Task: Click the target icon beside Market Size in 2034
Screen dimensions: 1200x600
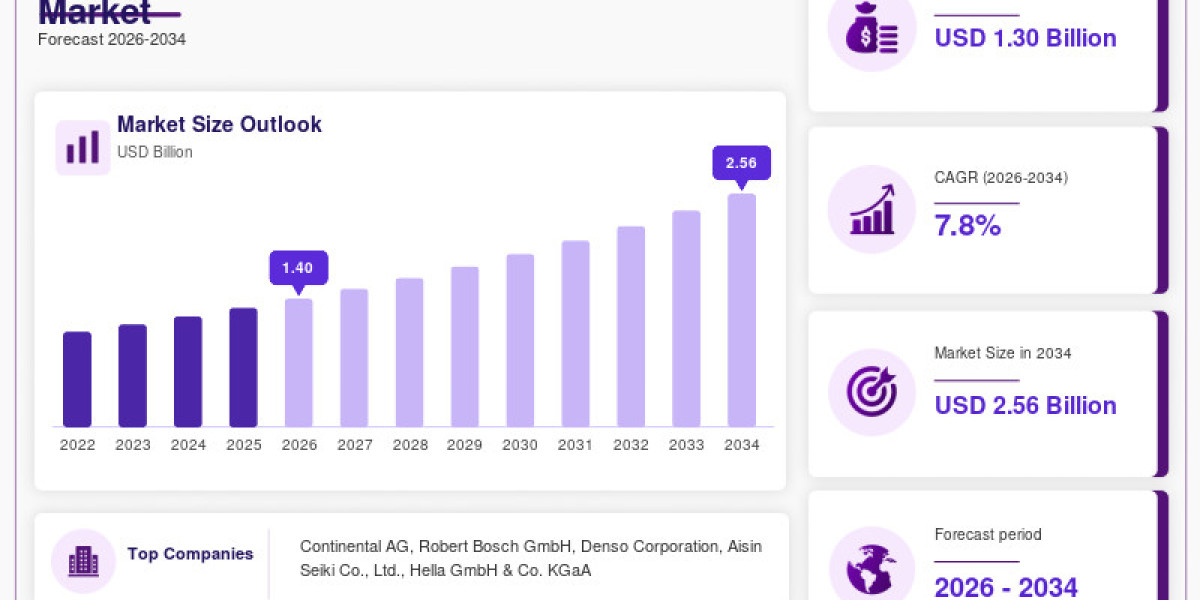Action: tap(871, 392)
